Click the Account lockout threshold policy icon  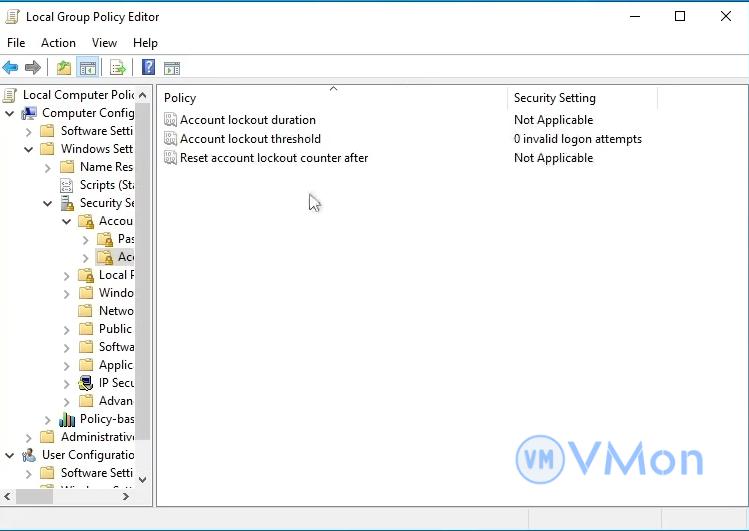(x=171, y=138)
